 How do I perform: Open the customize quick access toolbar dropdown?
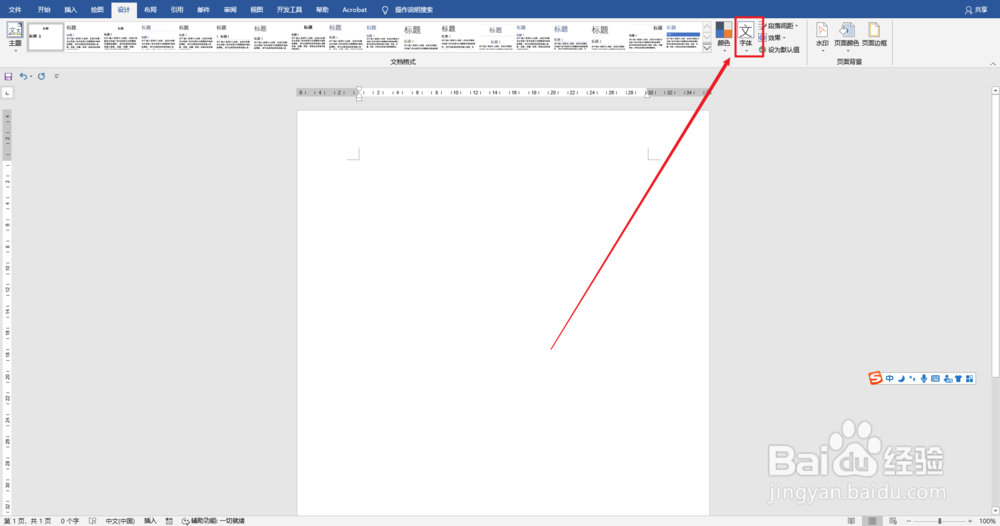[57, 77]
